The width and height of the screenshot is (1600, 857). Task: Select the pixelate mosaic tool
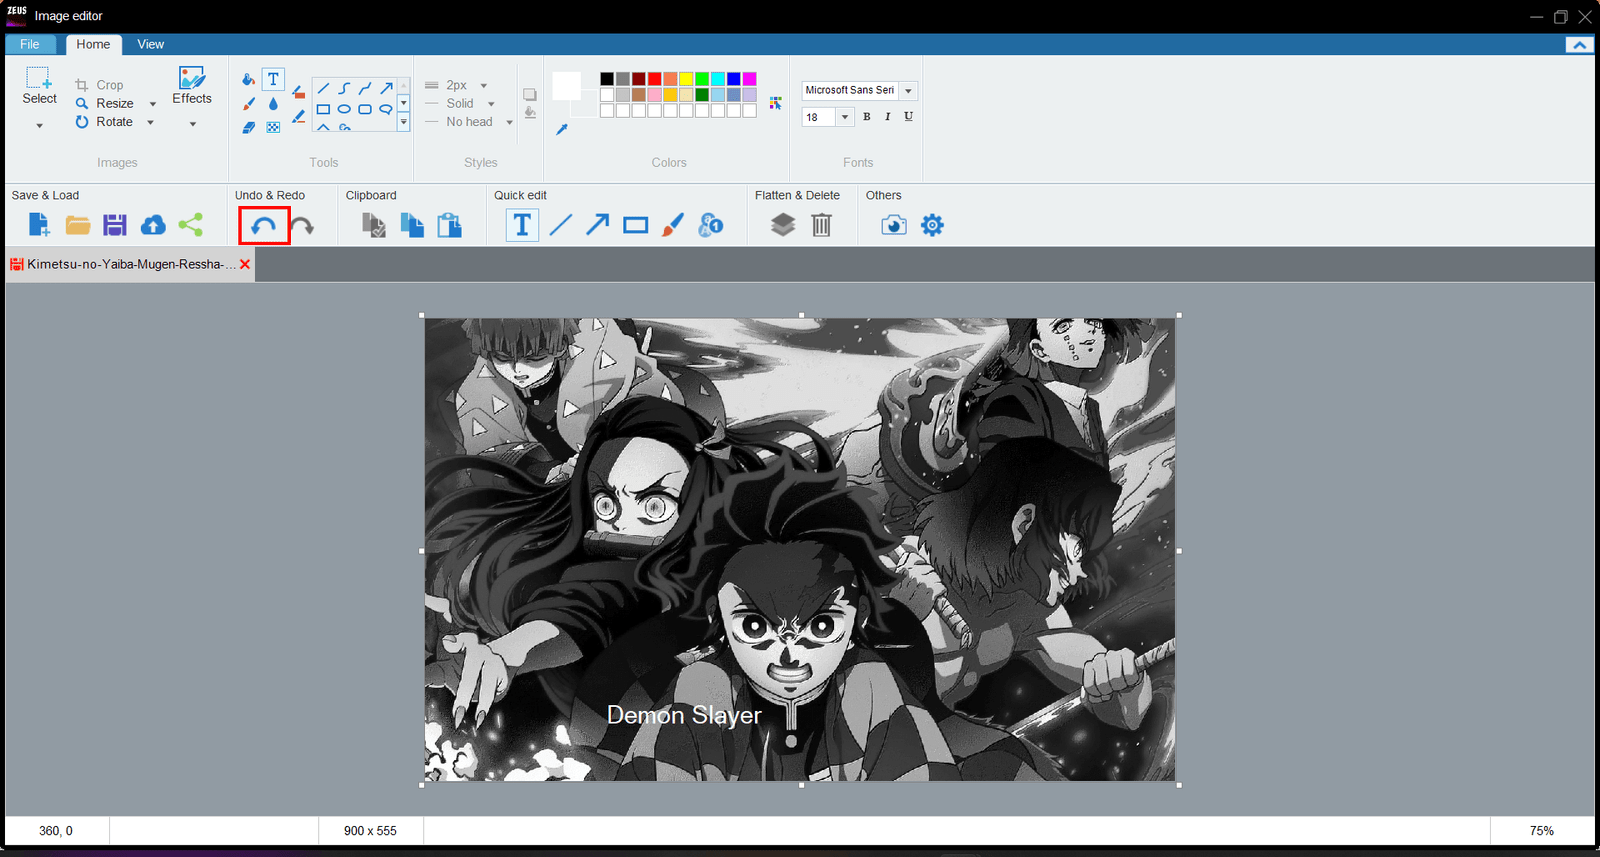[x=273, y=127]
